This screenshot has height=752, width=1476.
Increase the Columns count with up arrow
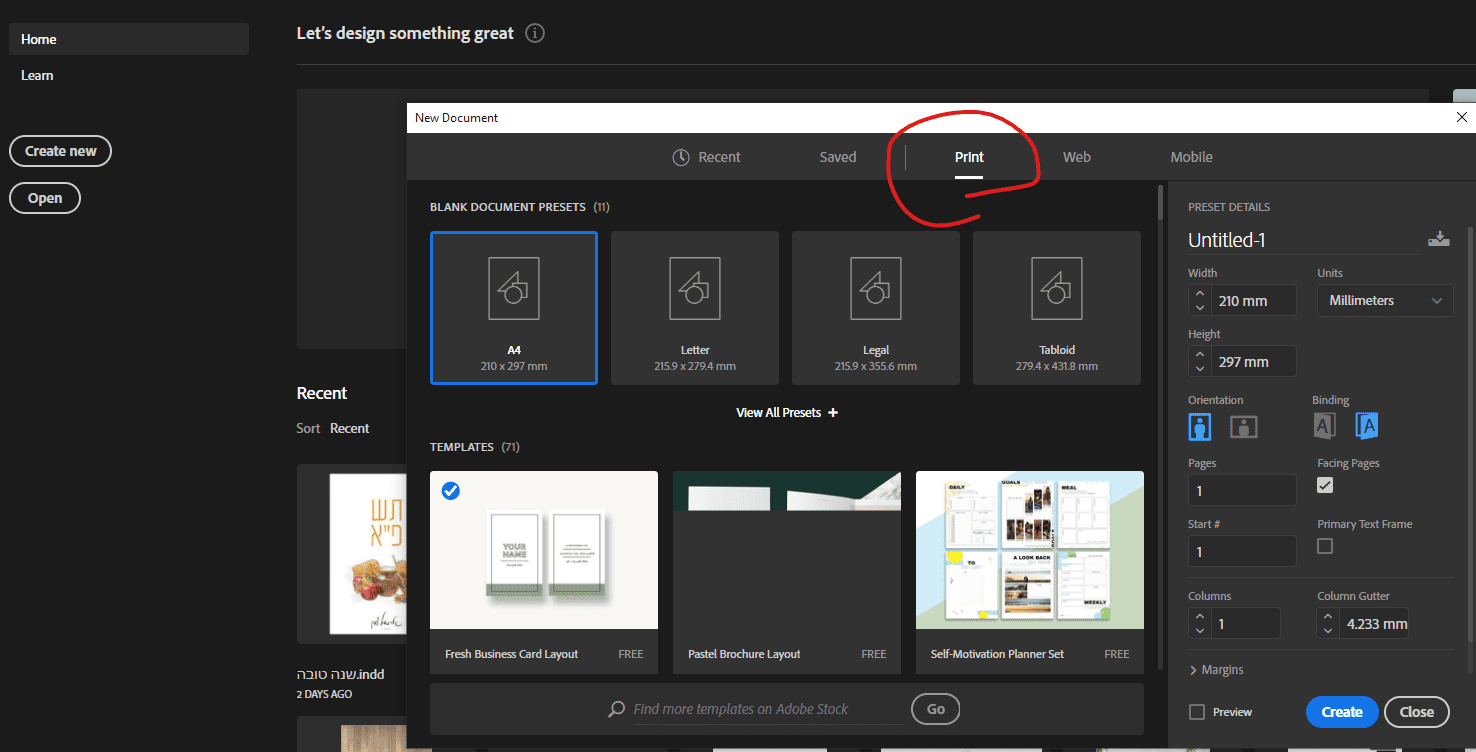click(1200, 616)
